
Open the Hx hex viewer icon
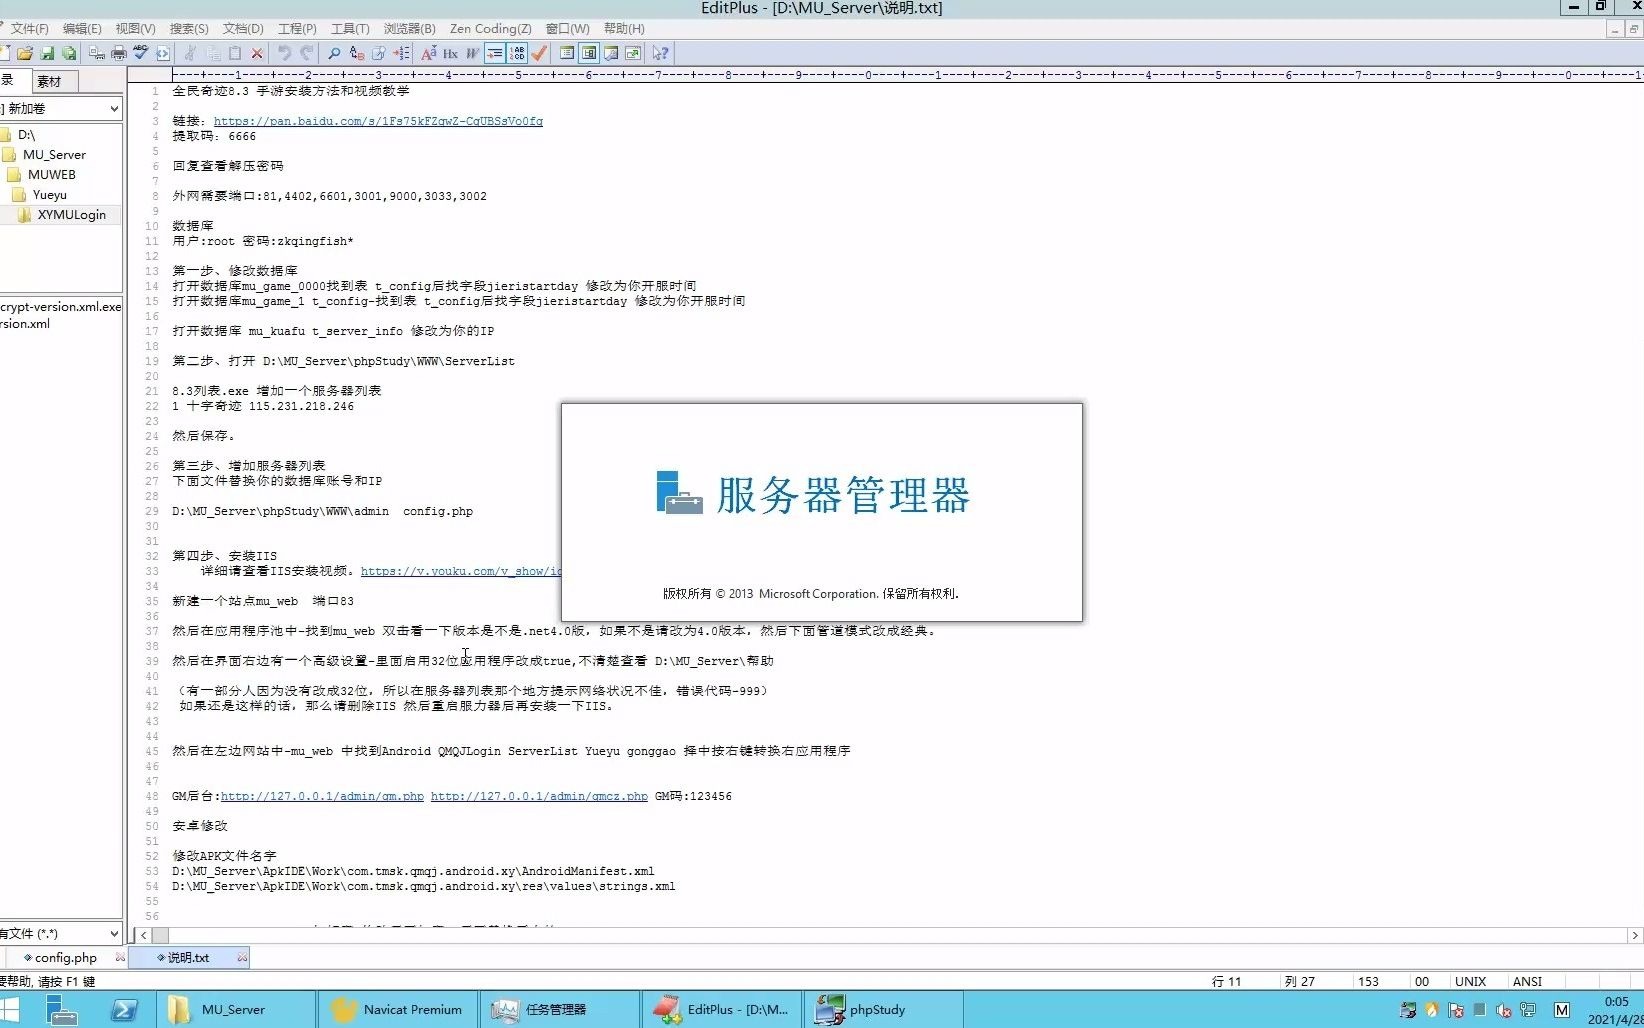tap(451, 53)
